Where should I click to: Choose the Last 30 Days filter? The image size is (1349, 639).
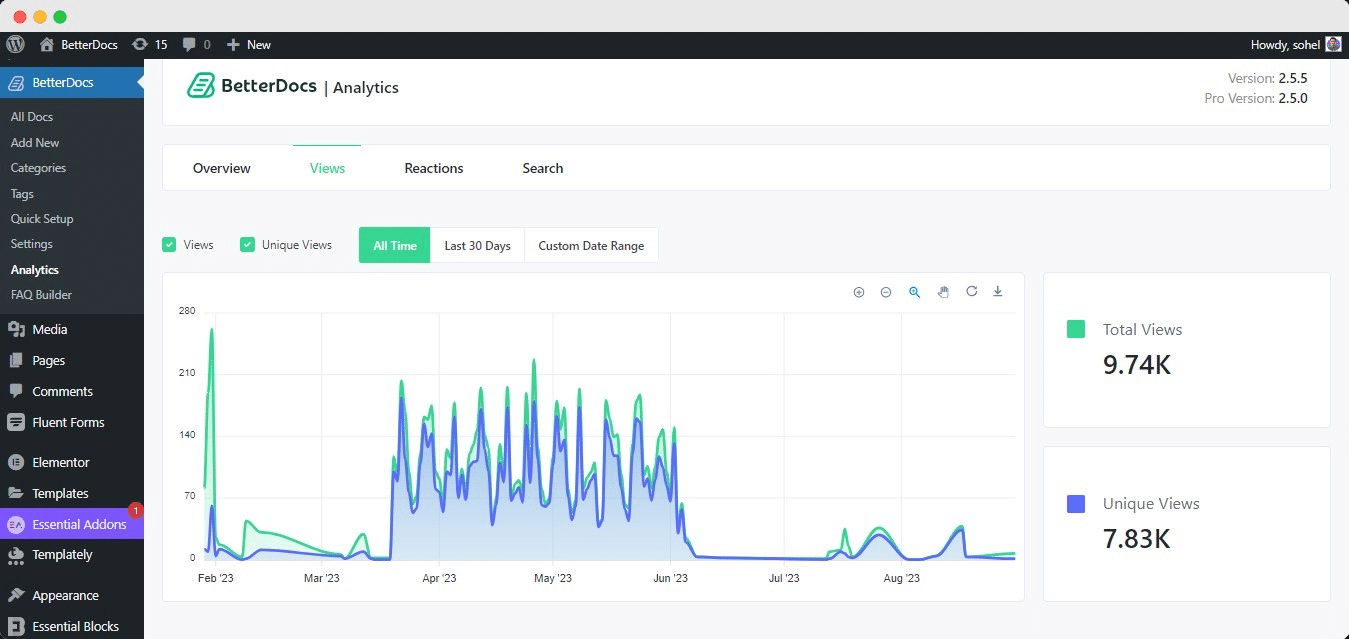tap(477, 246)
